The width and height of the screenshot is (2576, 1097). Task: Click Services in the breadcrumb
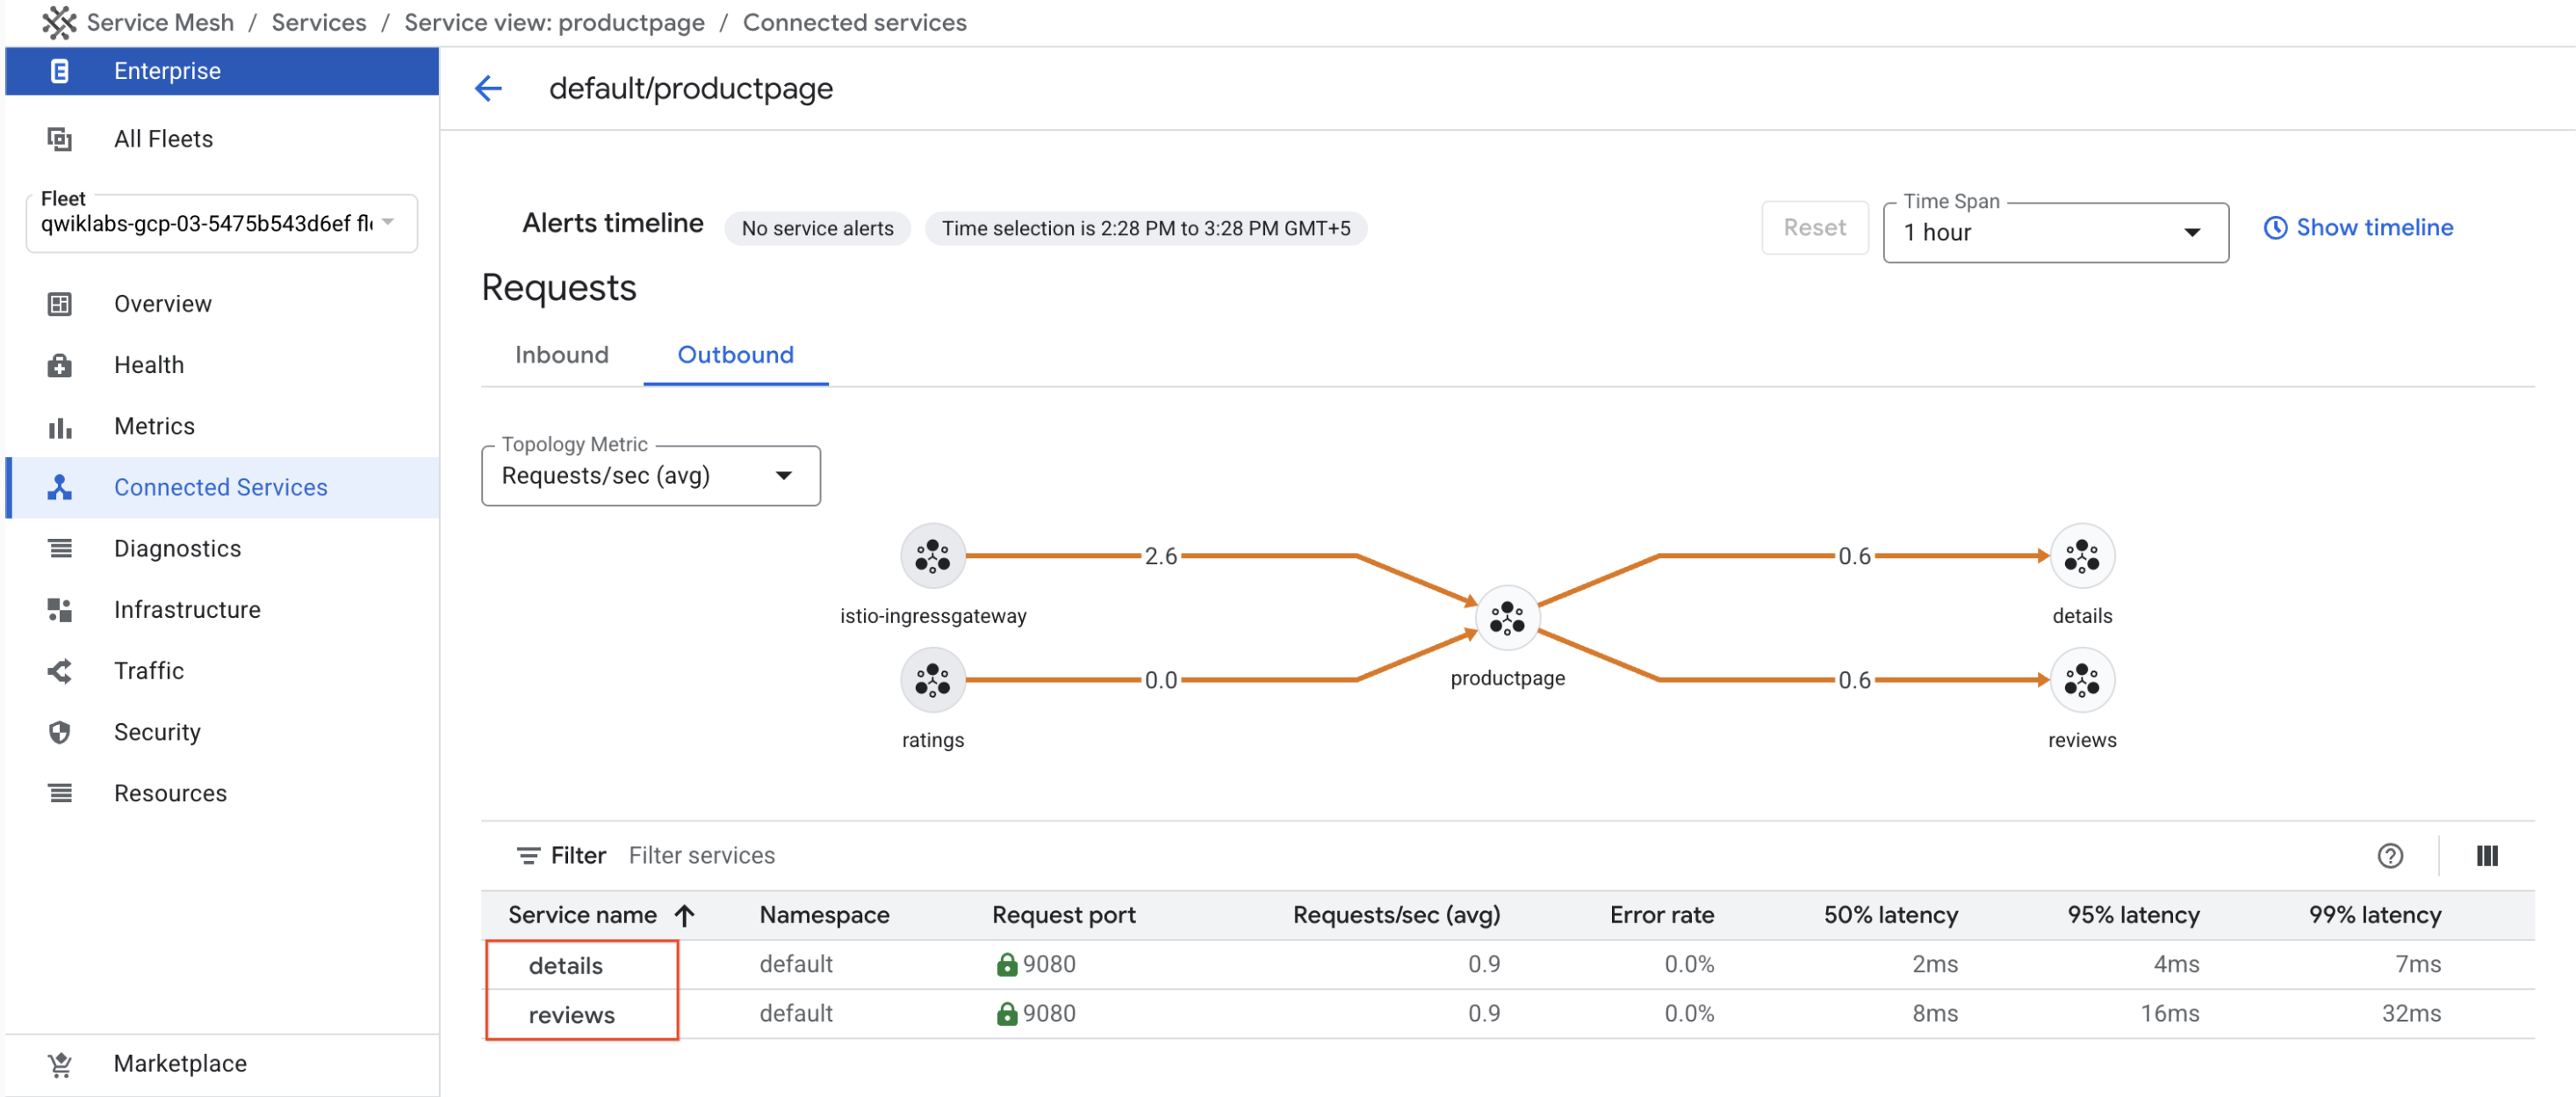point(319,22)
